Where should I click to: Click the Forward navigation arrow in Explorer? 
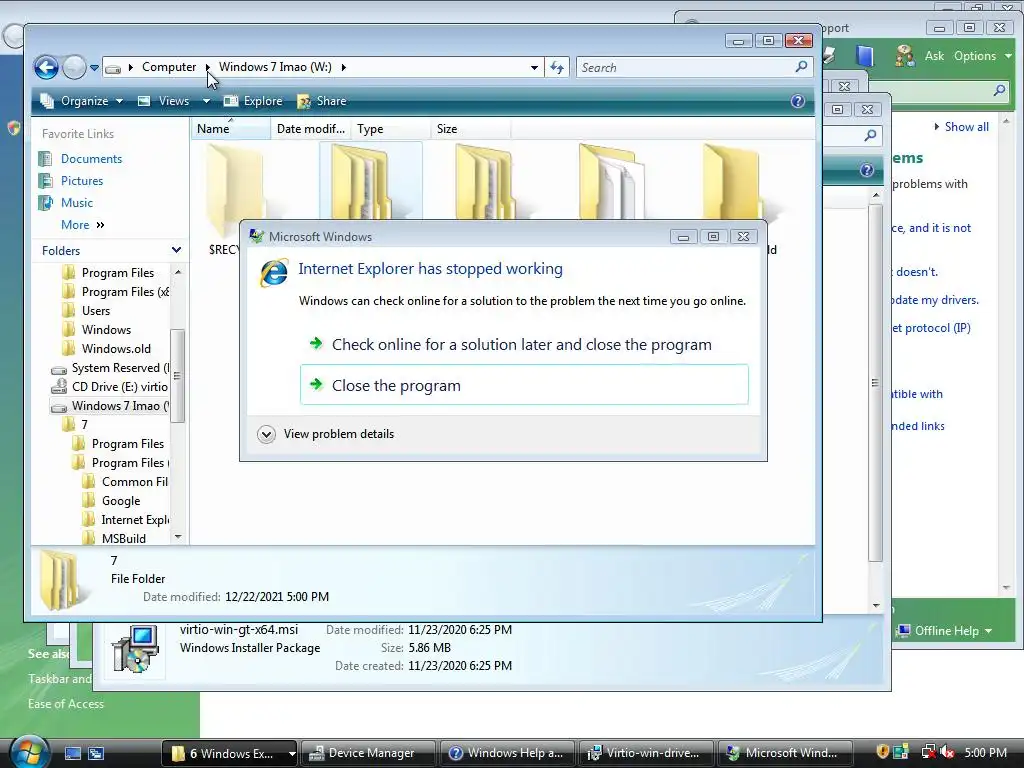(74, 67)
